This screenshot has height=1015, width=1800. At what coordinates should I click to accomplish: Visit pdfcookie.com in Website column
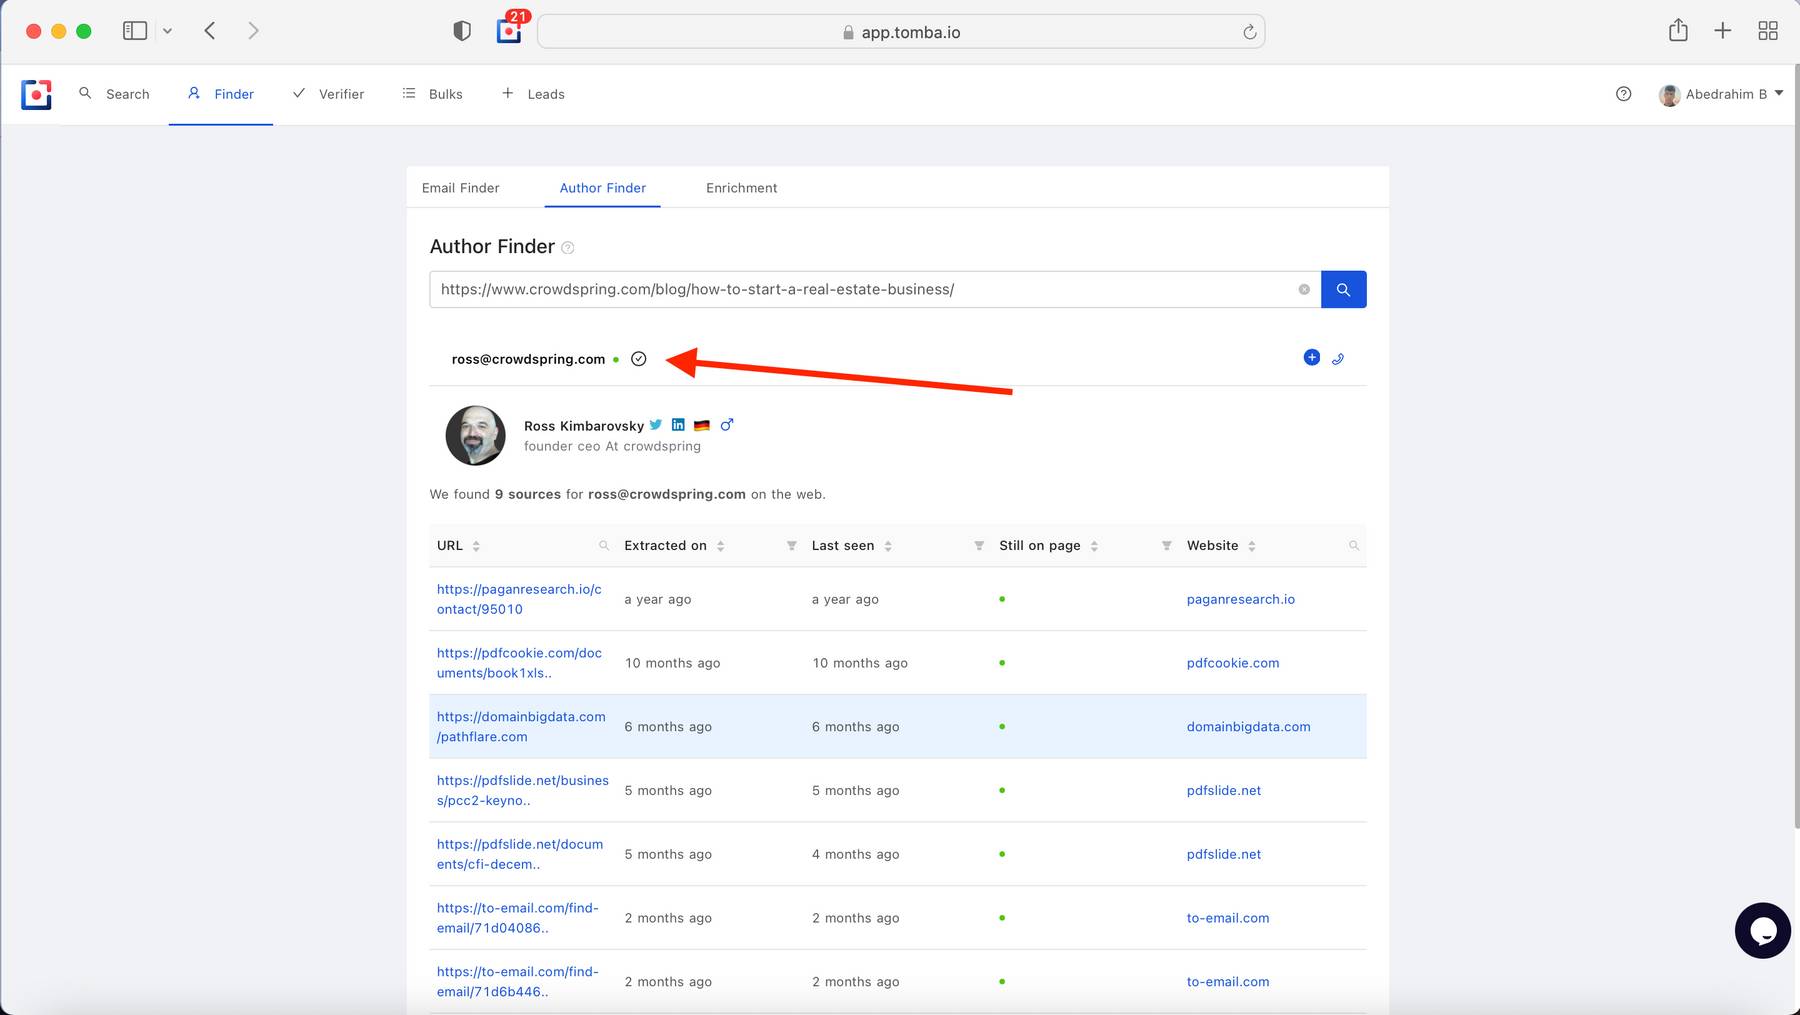(x=1233, y=663)
